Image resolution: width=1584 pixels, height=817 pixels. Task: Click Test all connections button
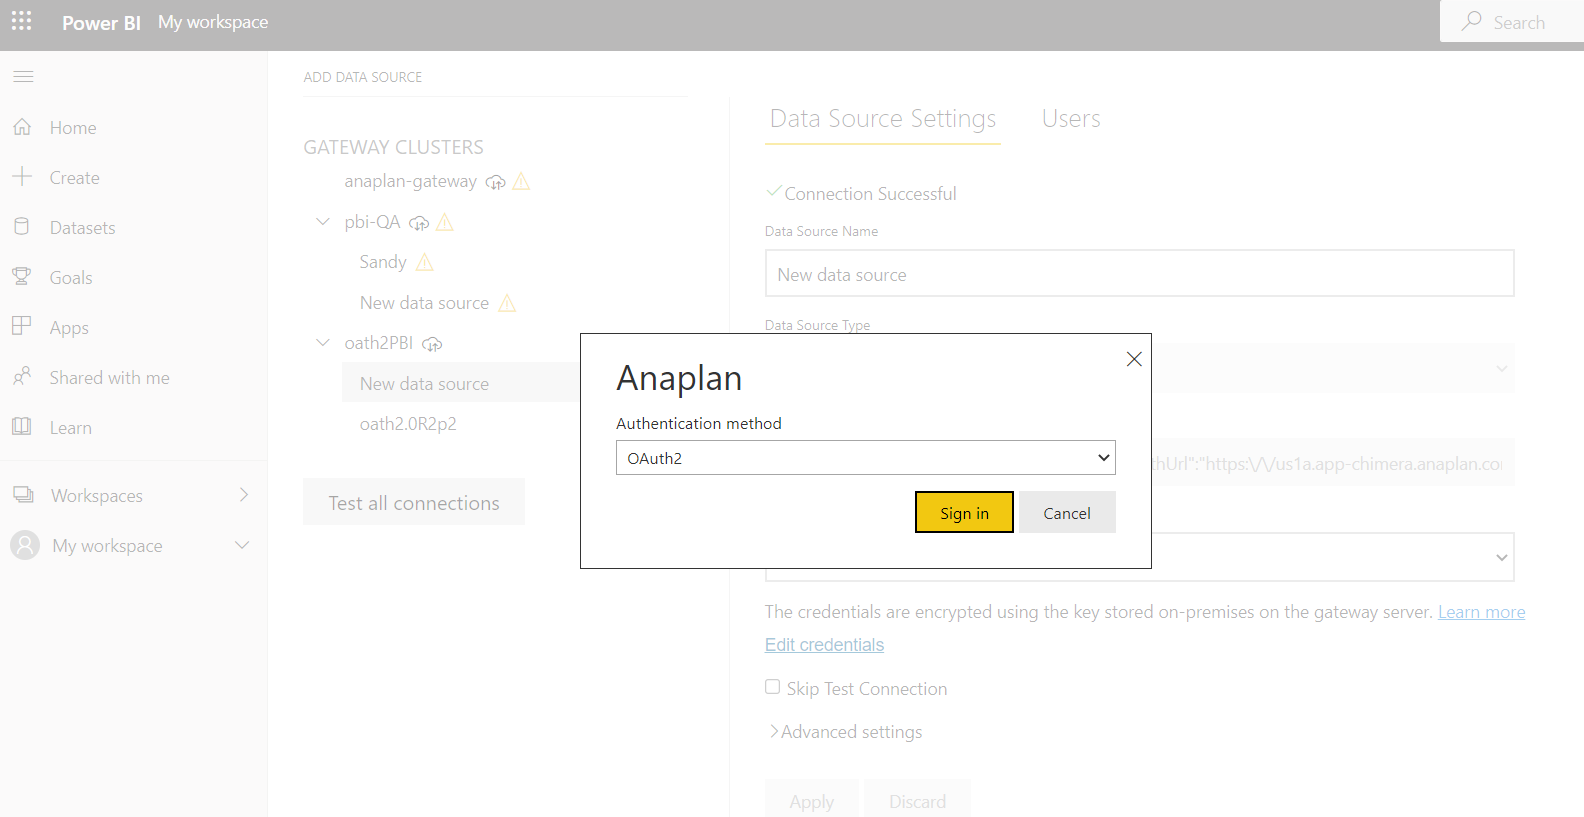point(414,502)
